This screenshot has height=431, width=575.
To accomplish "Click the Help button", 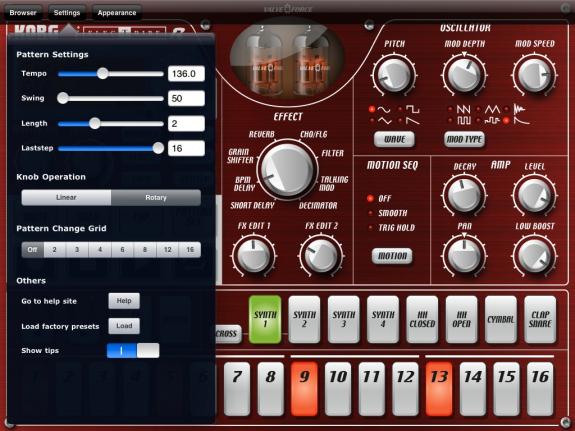I will [124, 301].
